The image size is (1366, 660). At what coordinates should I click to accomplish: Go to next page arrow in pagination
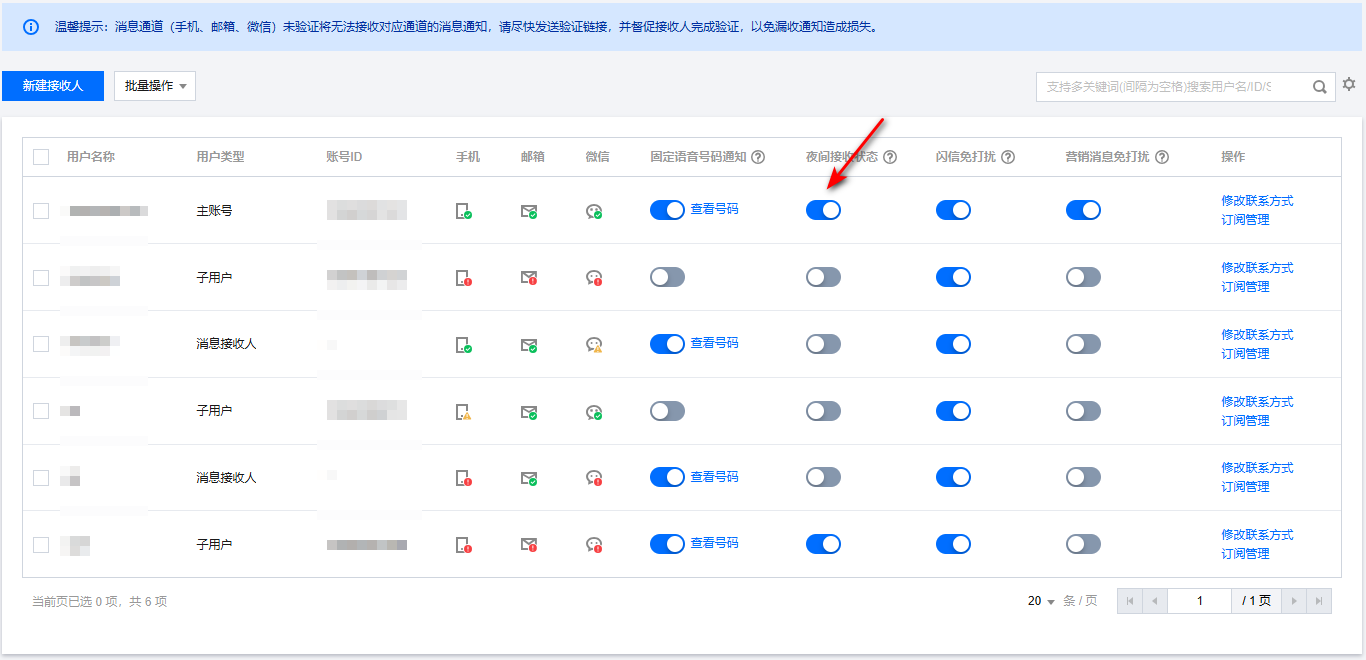1295,601
